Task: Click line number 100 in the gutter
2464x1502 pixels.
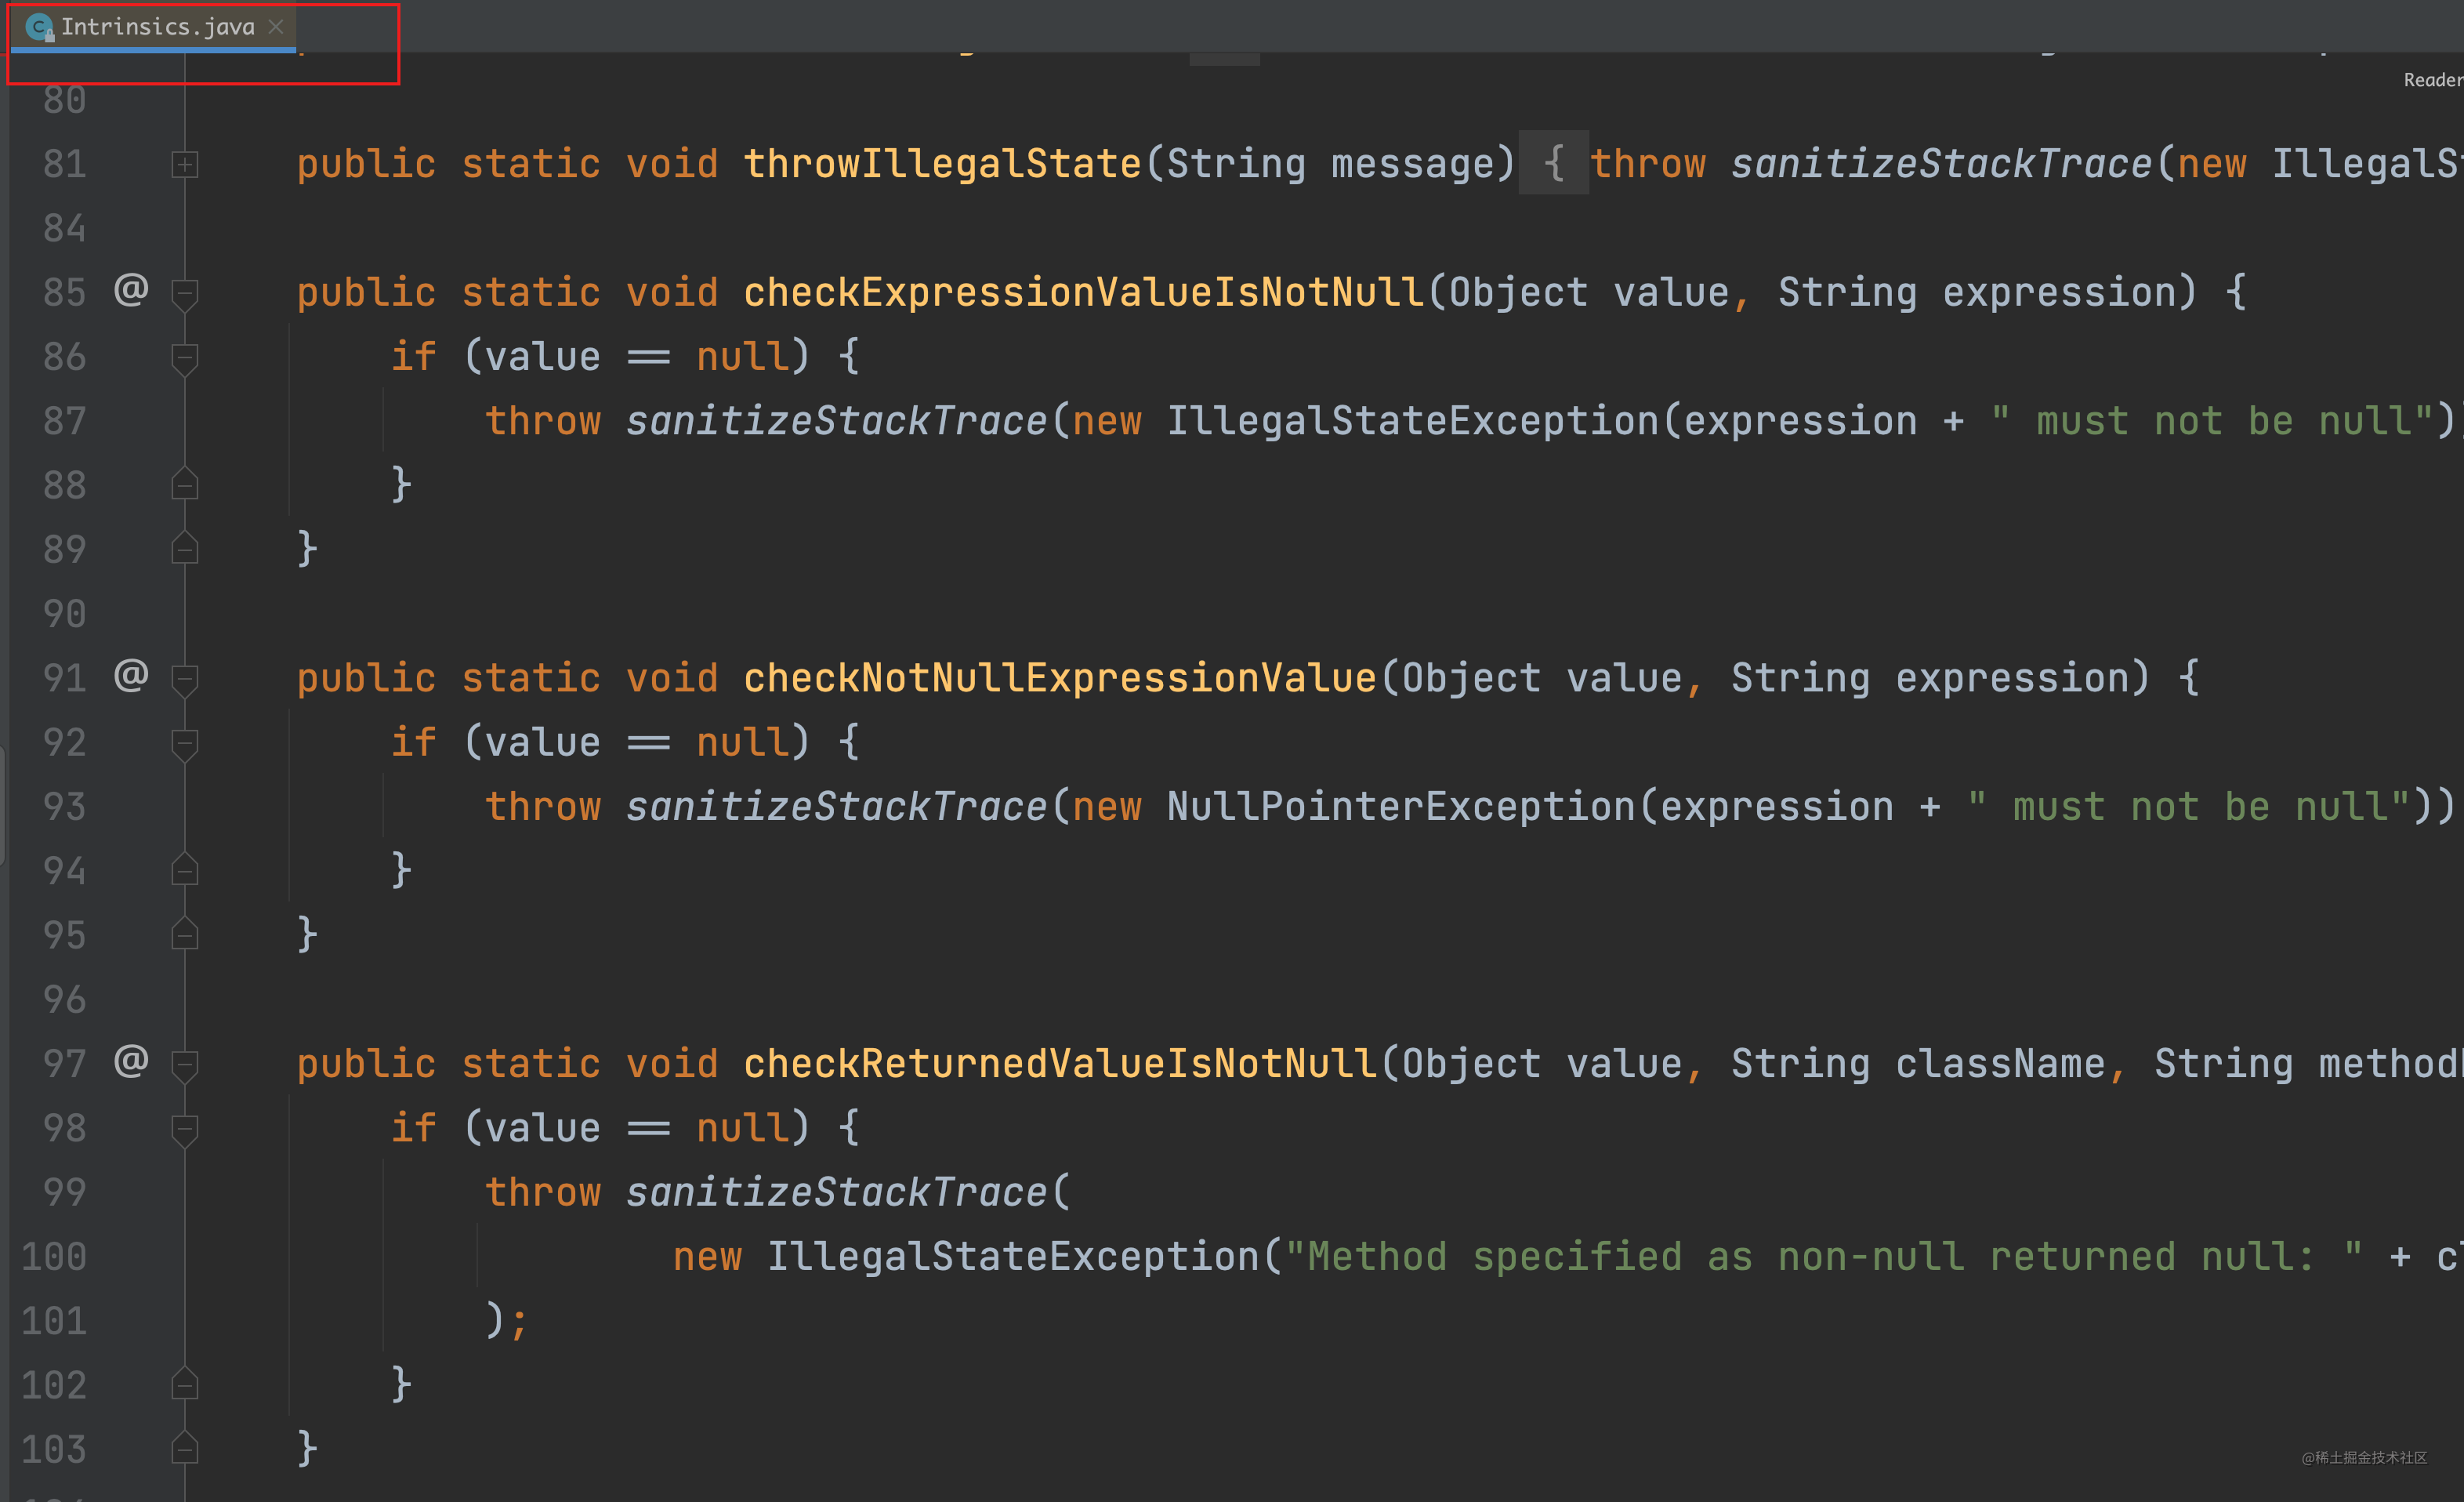Action: [x=54, y=1257]
